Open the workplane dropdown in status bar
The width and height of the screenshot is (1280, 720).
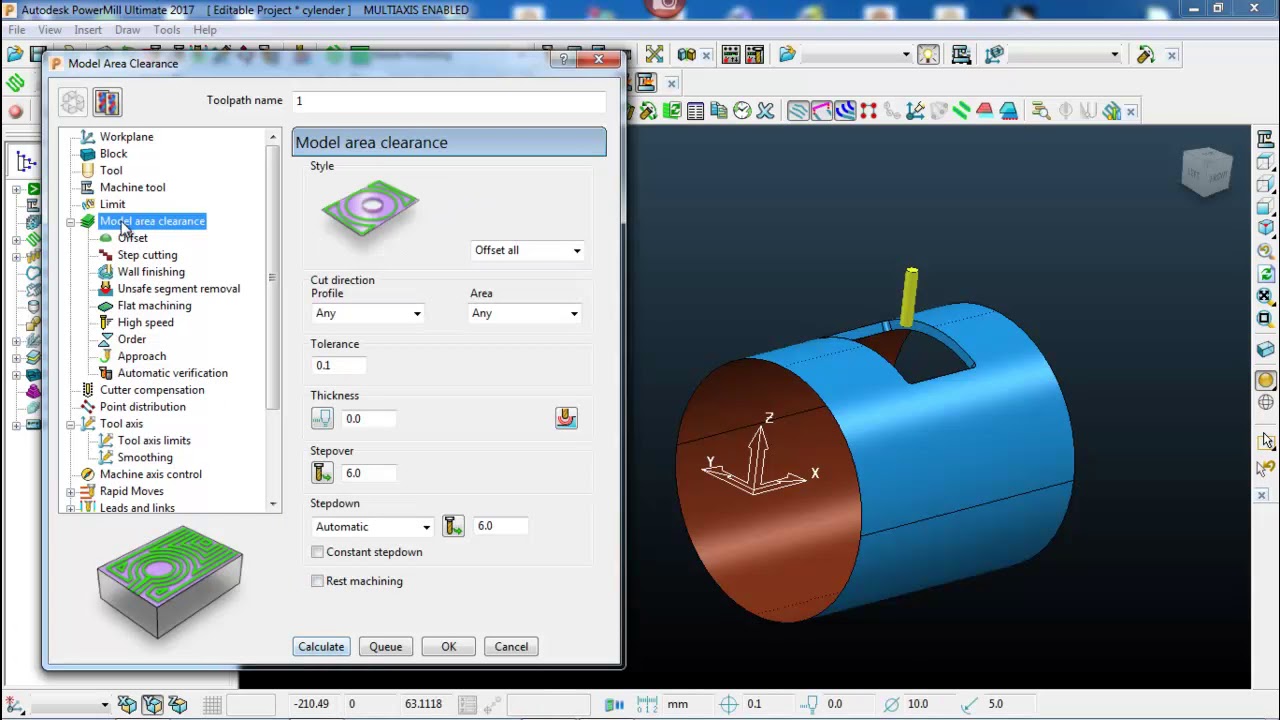tap(104, 705)
